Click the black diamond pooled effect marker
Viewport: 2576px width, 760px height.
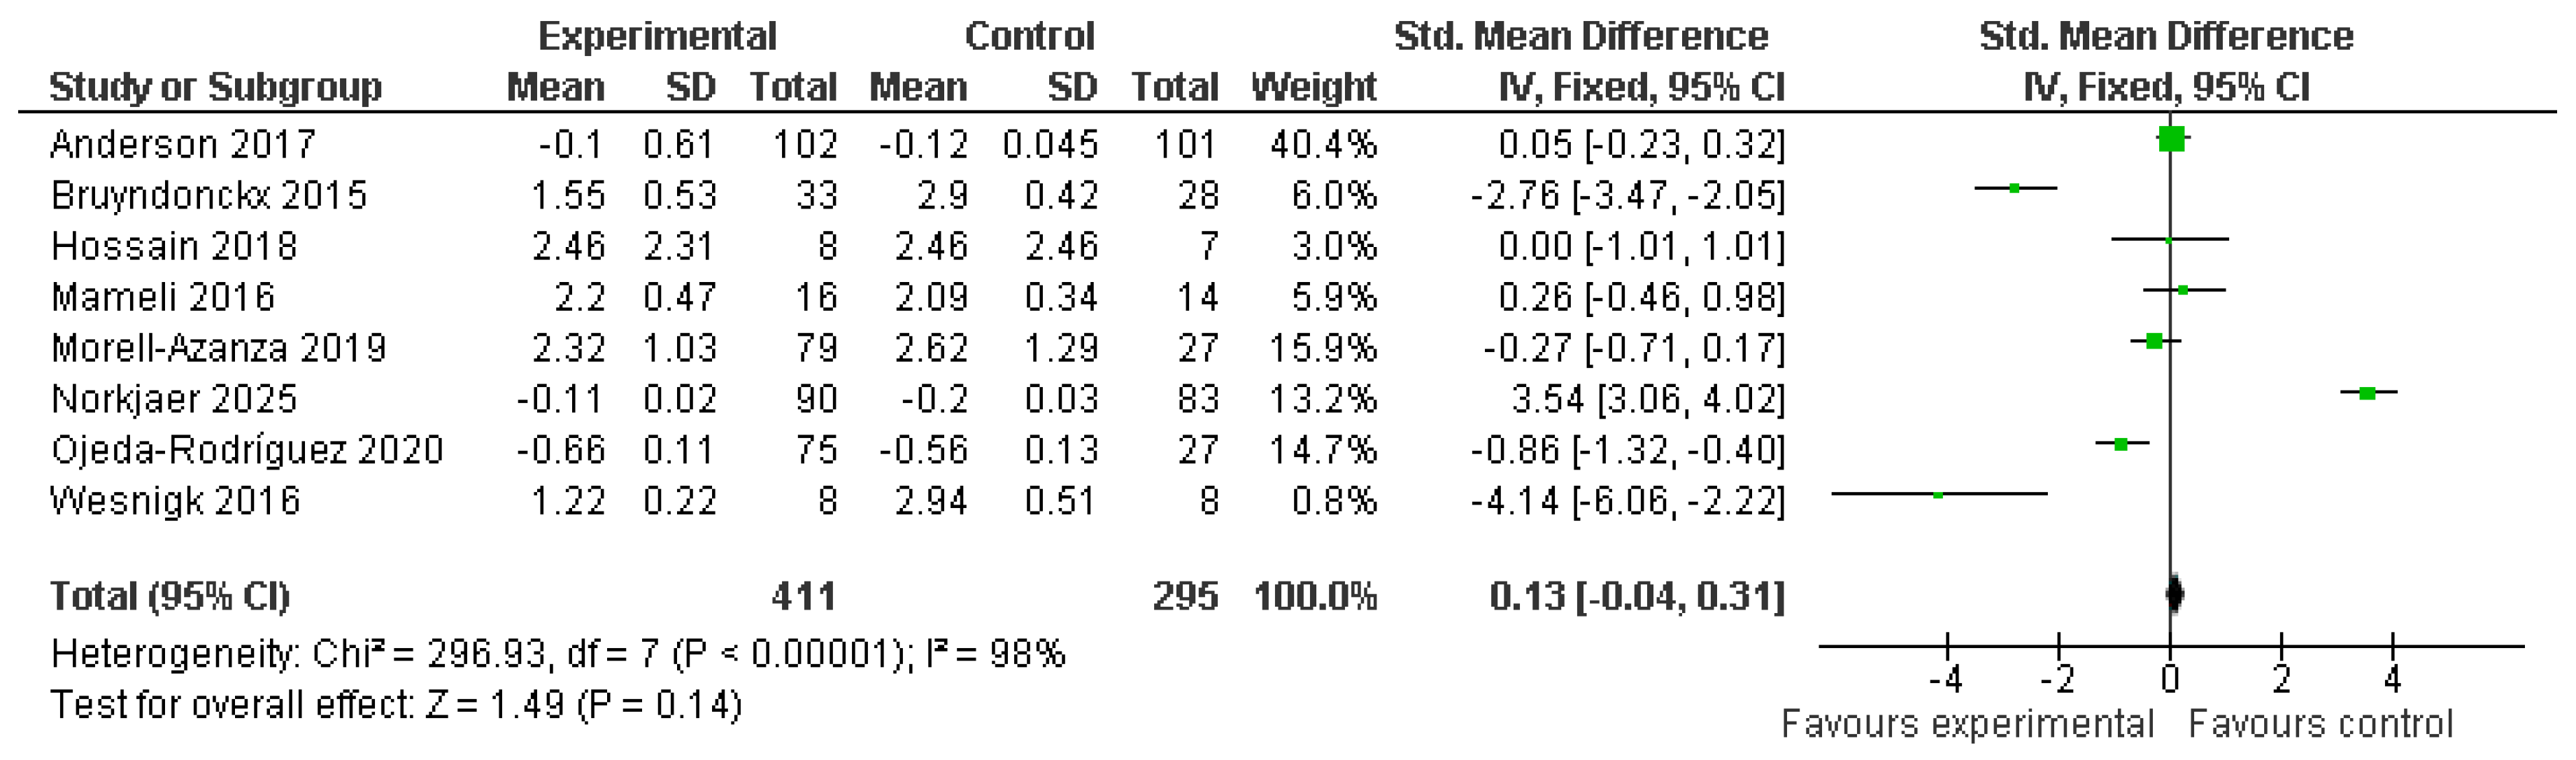(x=2174, y=594)
